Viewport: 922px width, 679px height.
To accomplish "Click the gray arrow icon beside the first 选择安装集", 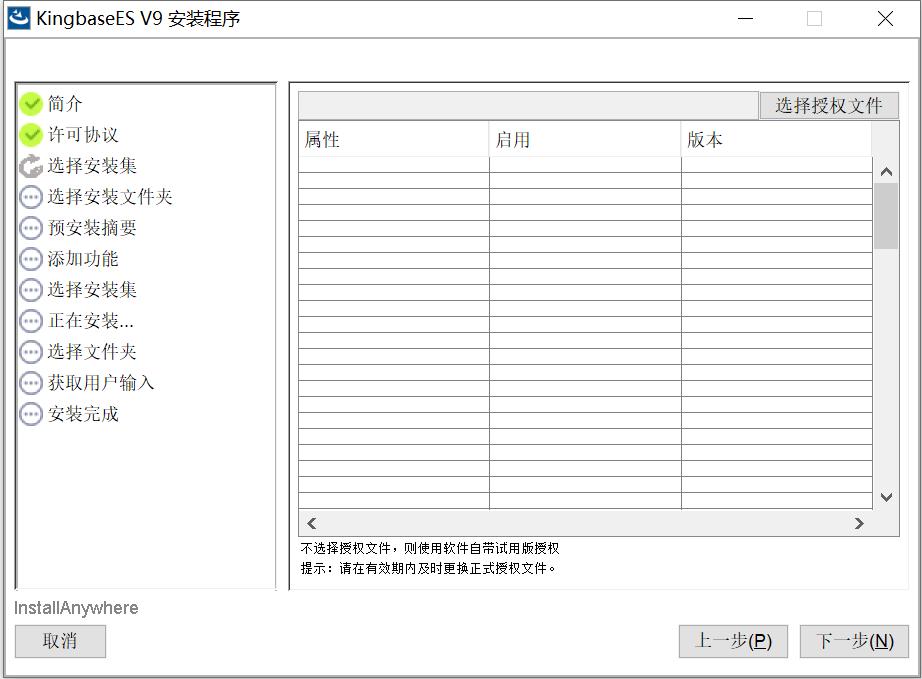I will 31,166.
